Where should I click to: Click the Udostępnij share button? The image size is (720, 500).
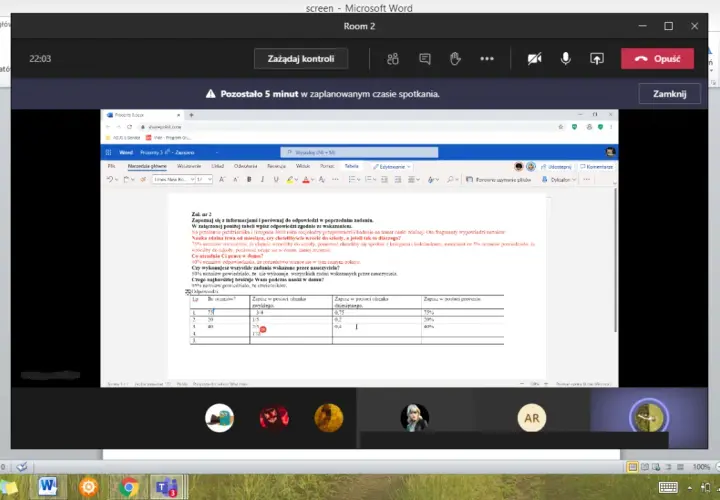pos(556,167)
